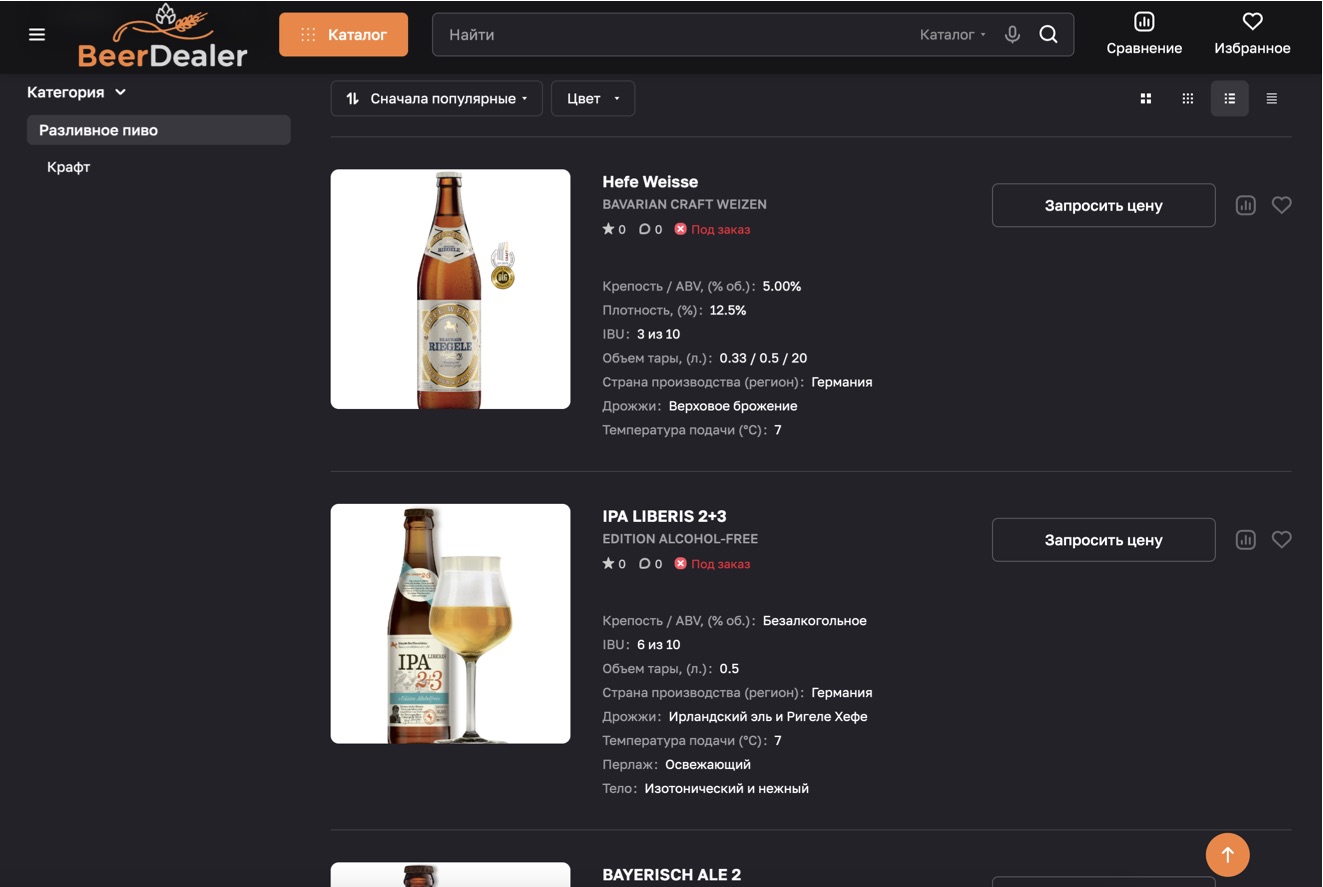Open the Каталог search scope dropdown
1323x887 pixels.
953,34
